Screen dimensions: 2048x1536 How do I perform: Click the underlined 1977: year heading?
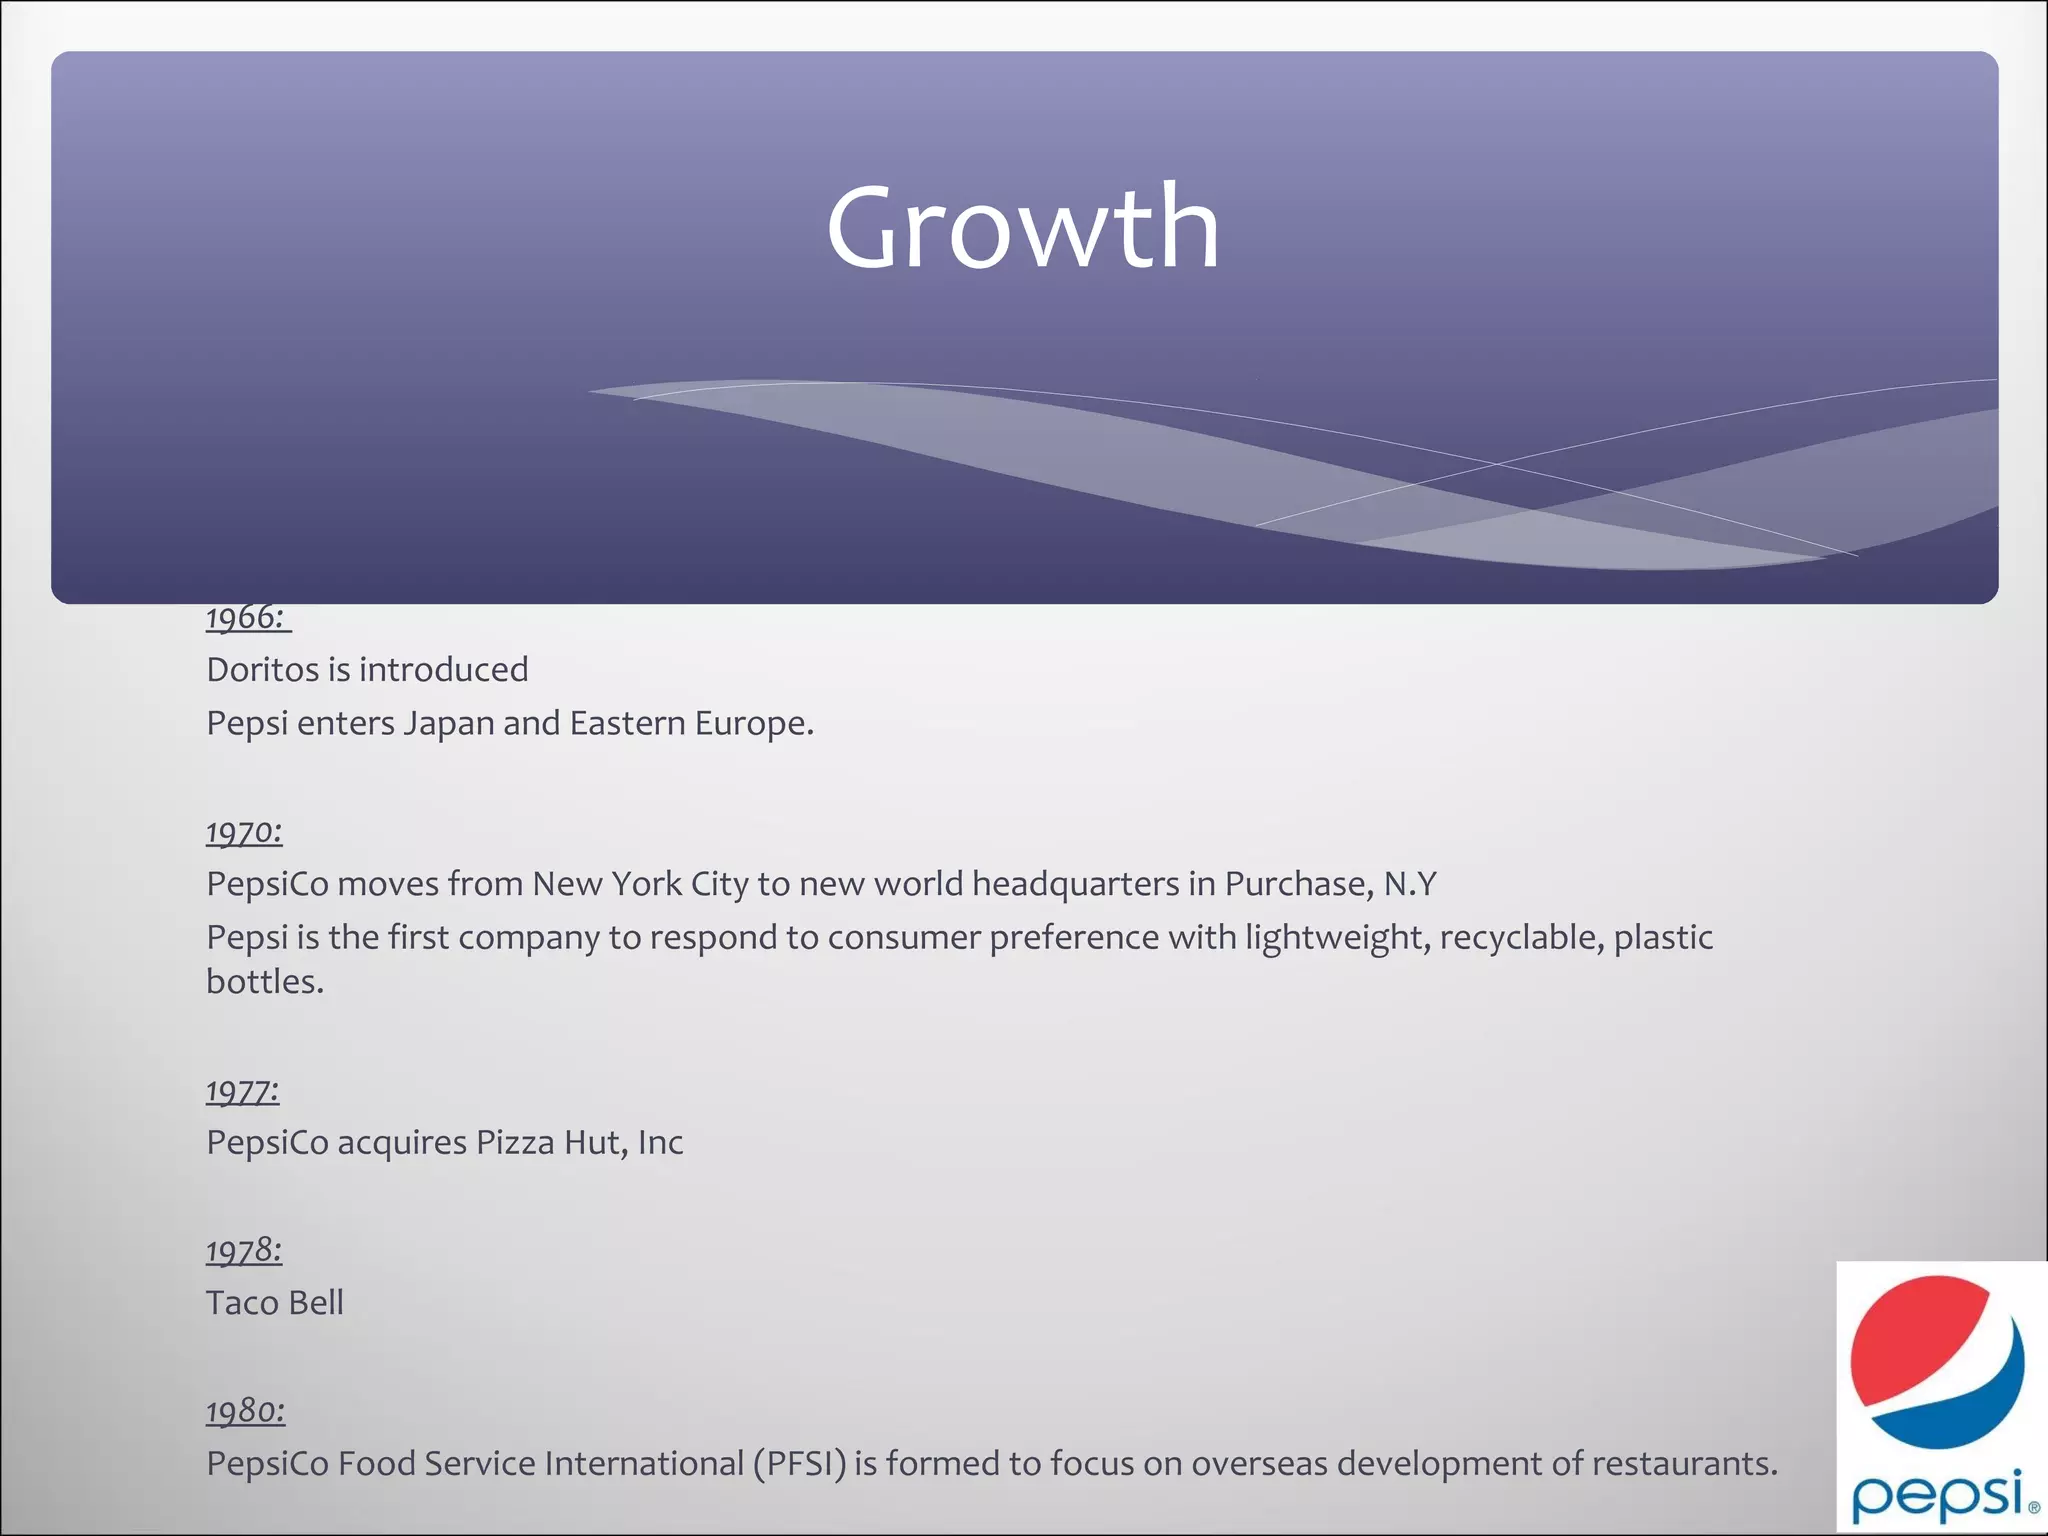[x=243, y=1090]
